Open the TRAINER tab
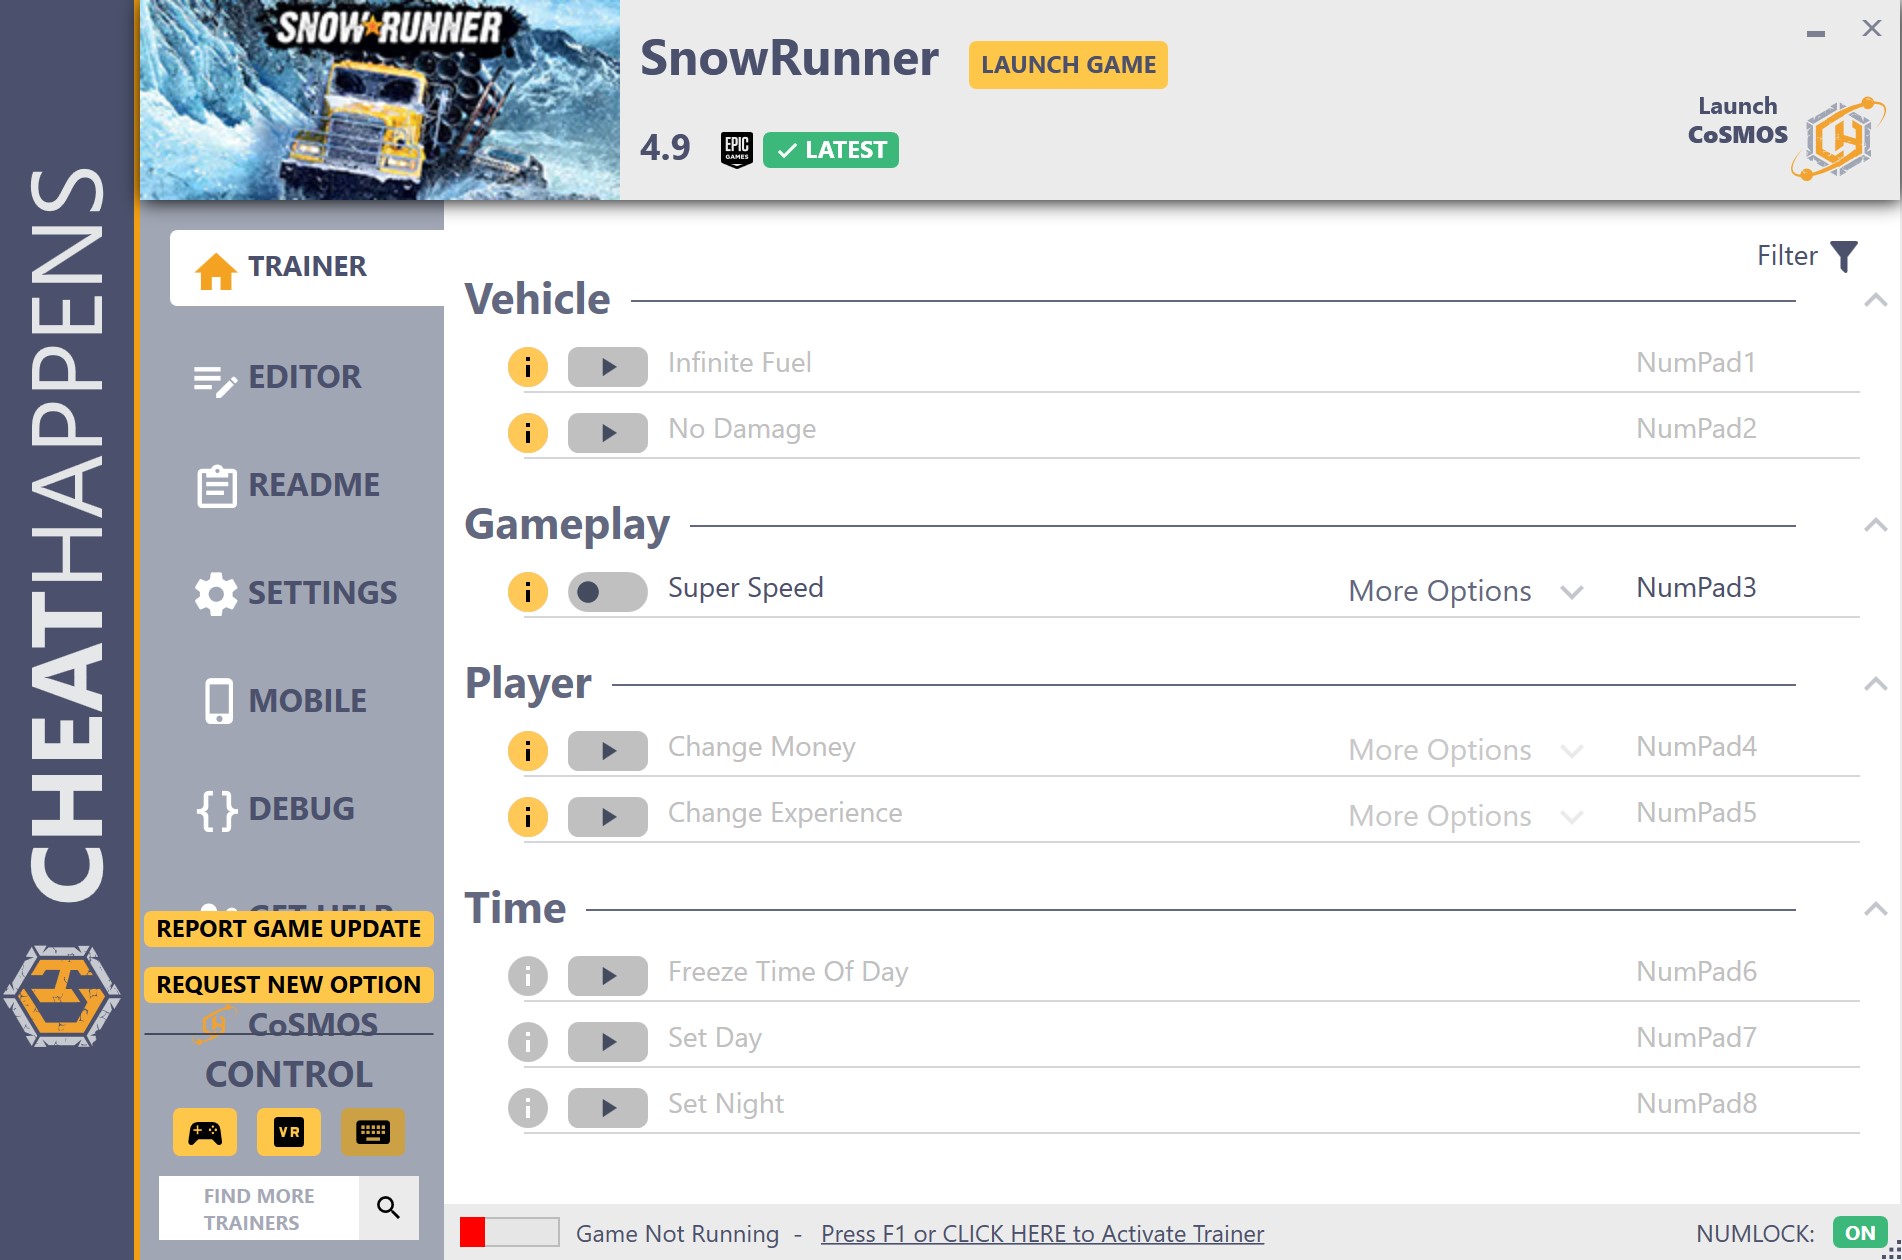The height and width of the screenshot is (1260, 1902). (307, 268)
